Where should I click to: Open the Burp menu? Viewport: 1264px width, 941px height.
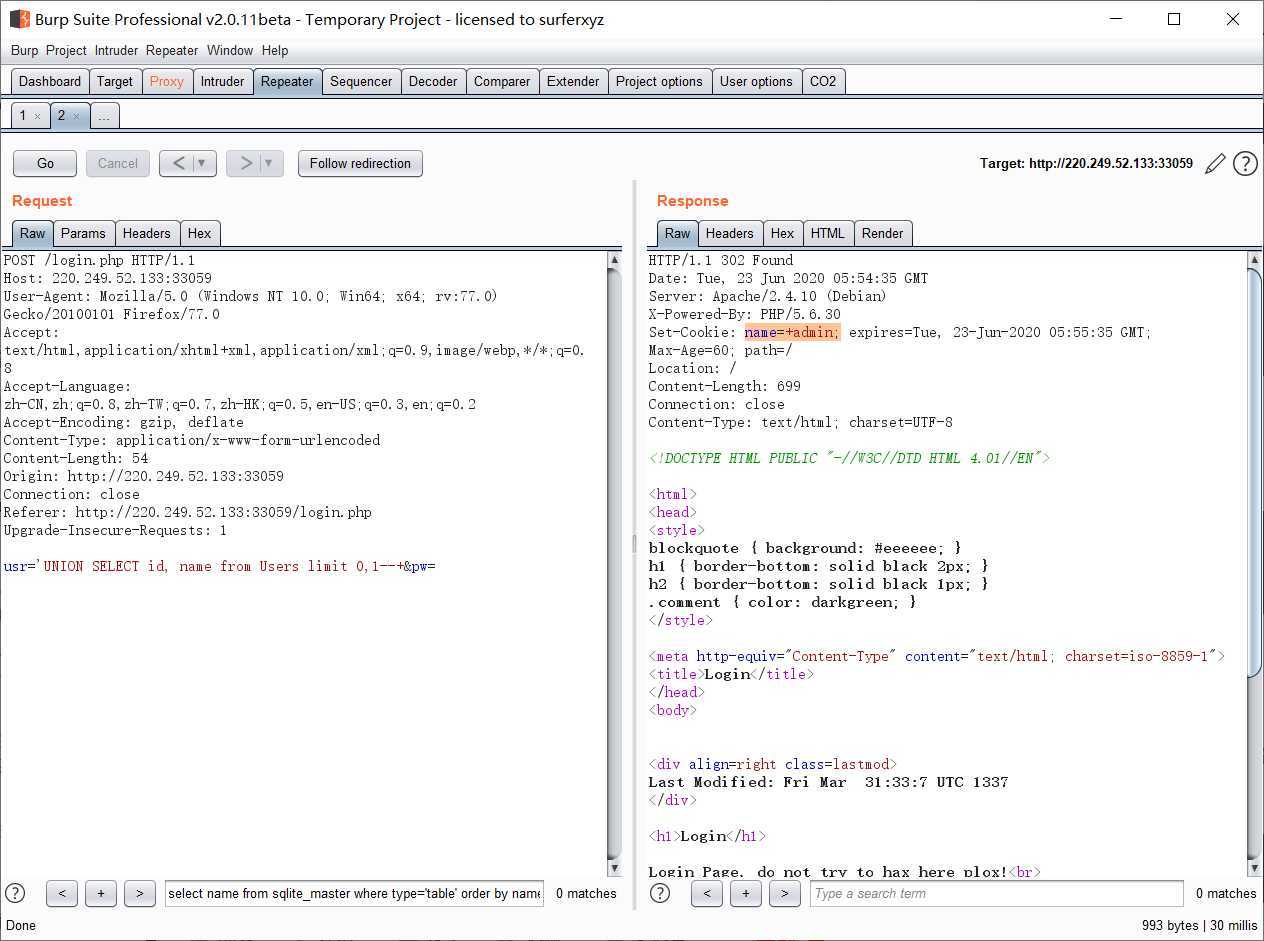click(x=24, y=50)
